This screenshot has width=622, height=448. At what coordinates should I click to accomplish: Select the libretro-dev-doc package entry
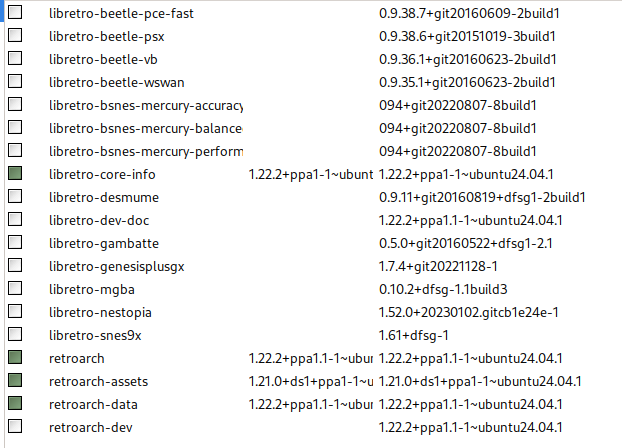pyautogui.click(x=103, y=220)
